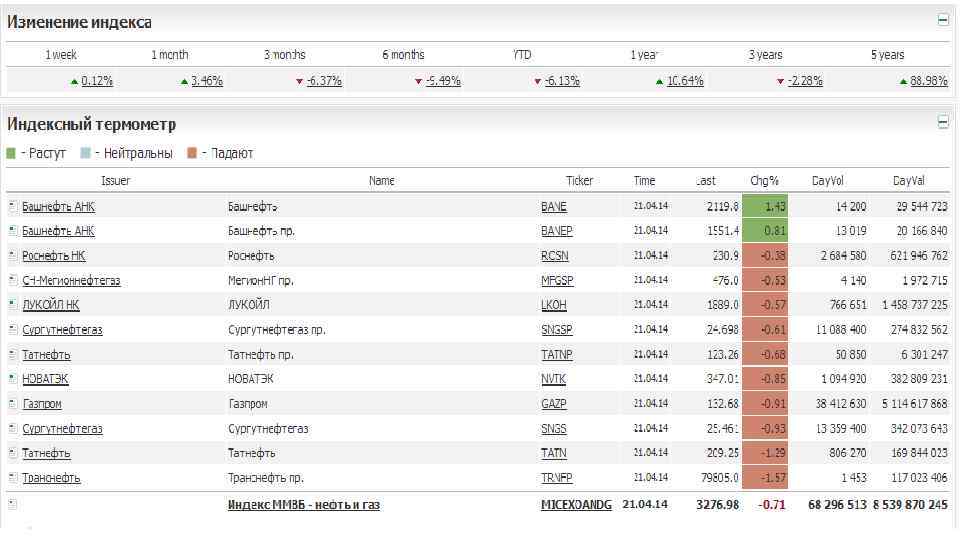
Task: Open ticker link ROSN for Роснефть
Action: (x=555, y=255)
